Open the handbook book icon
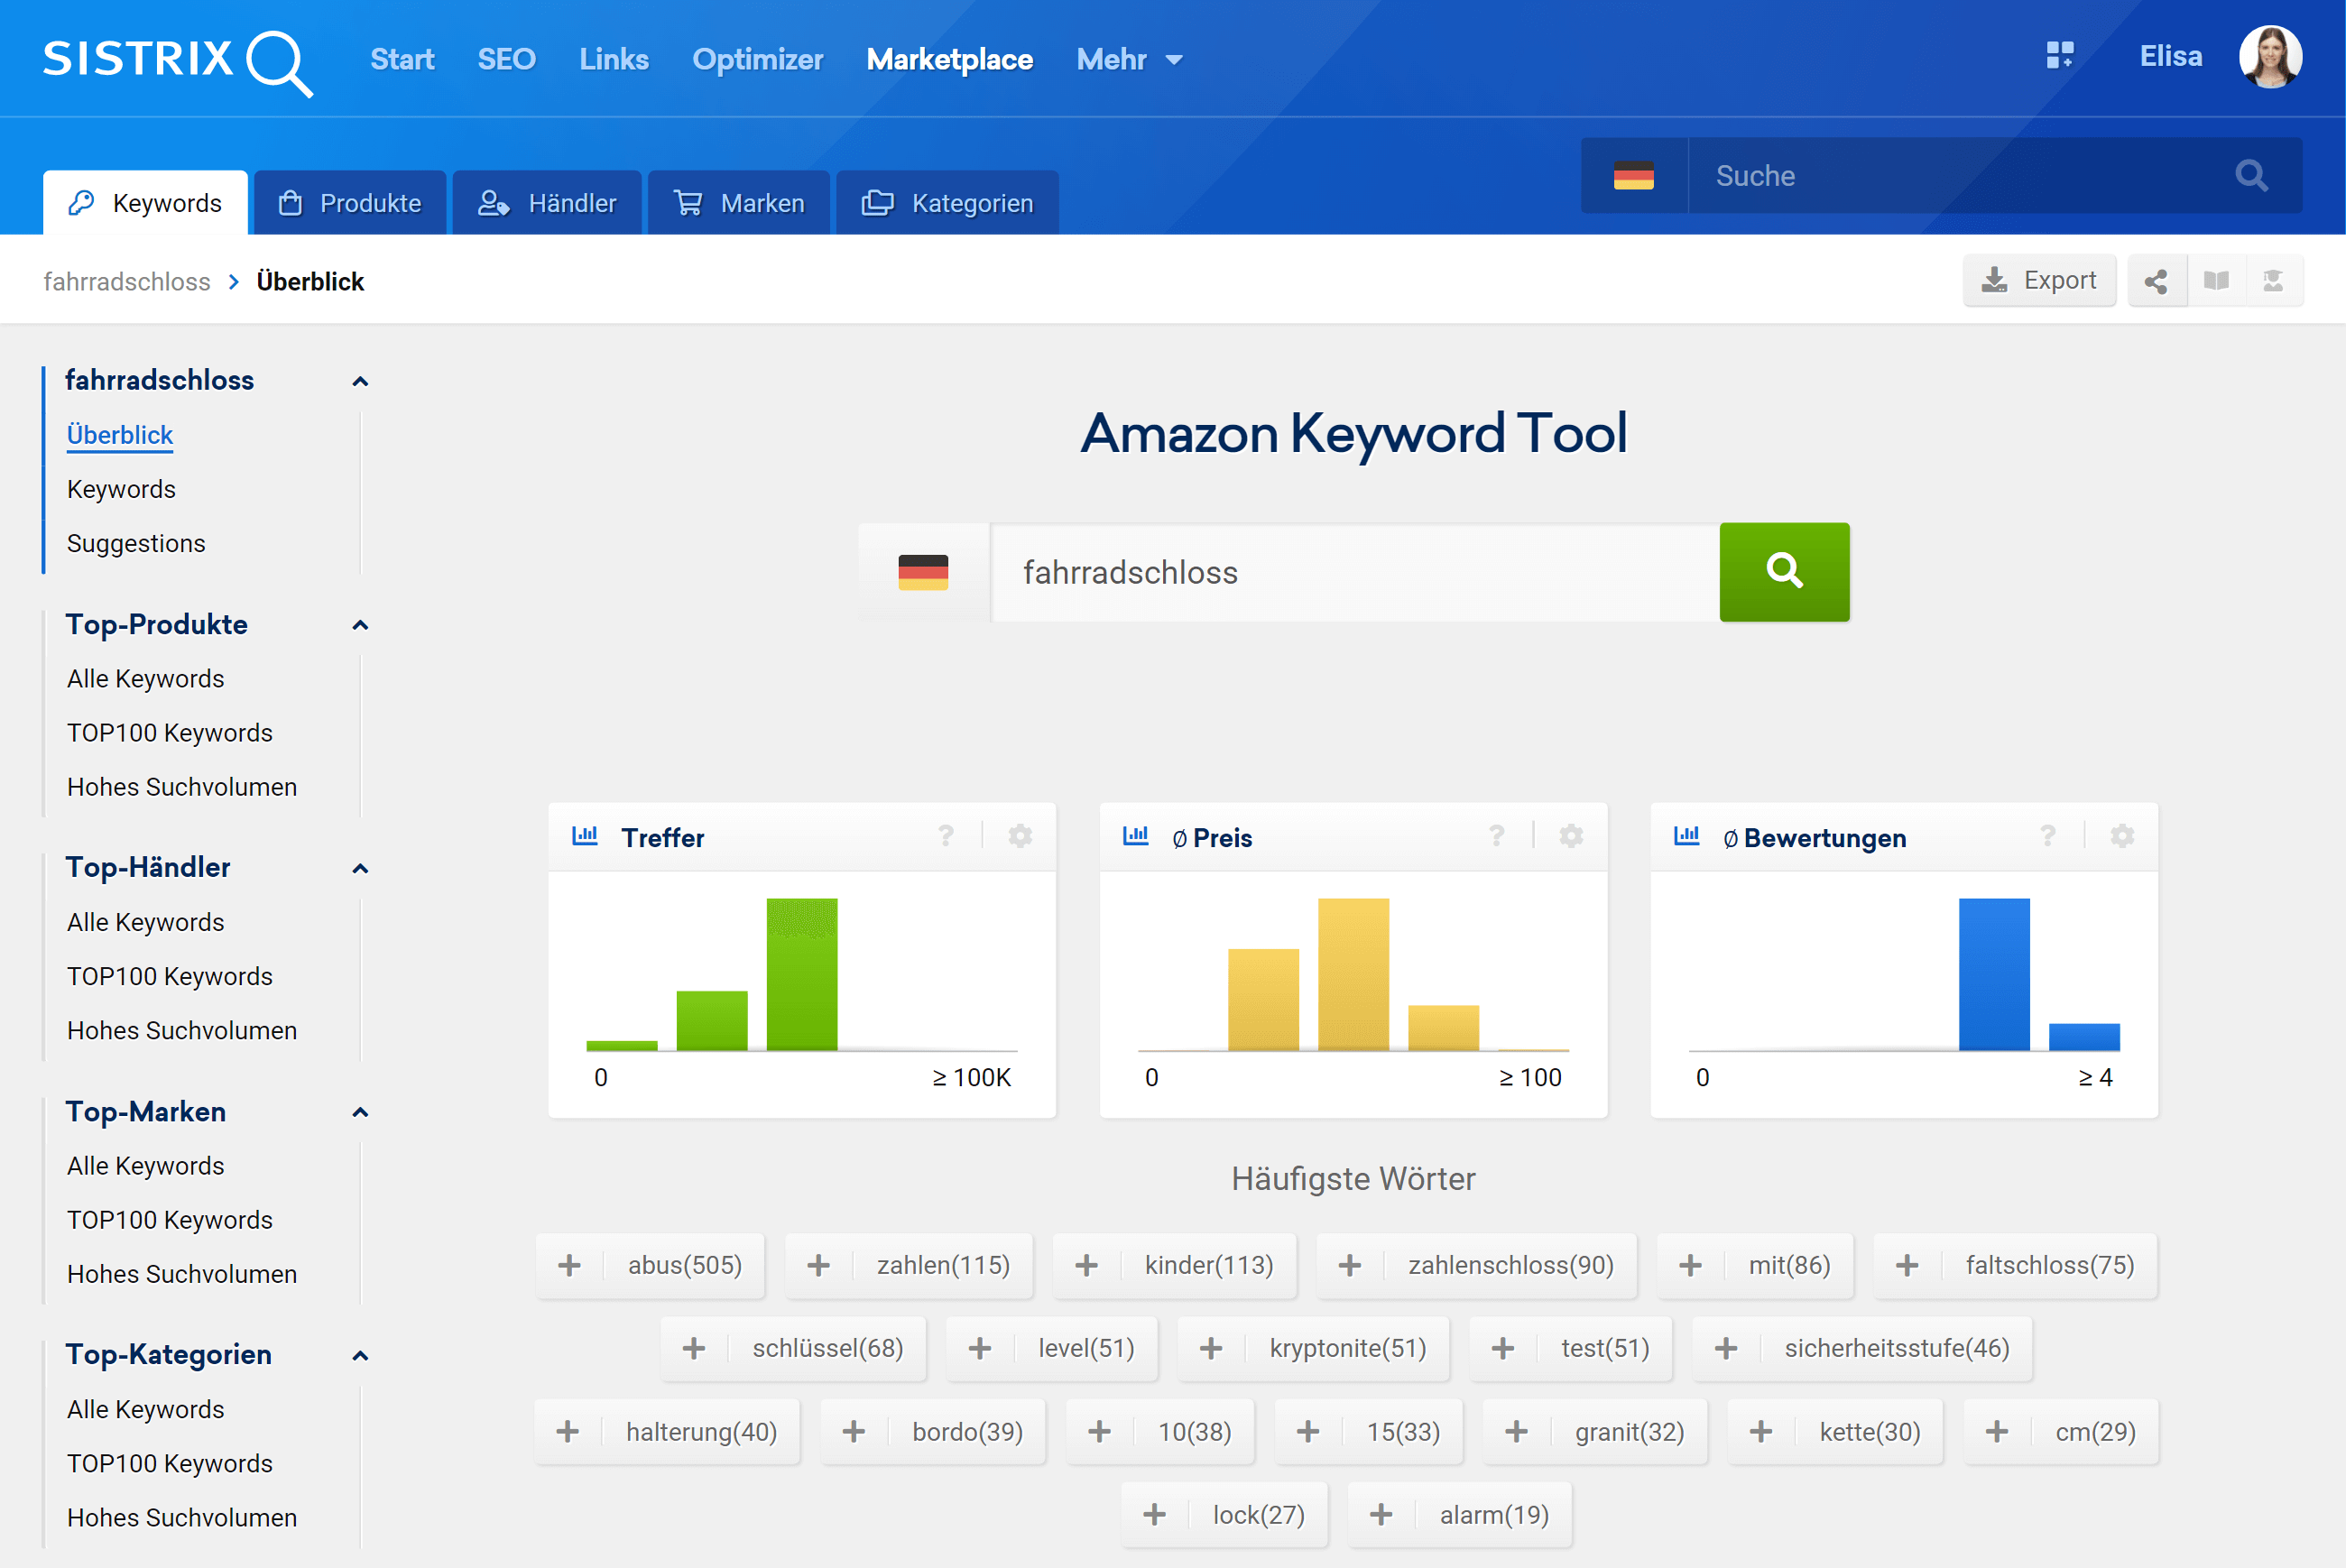Screen dimensions: 2346x1568 click(2215, 281)
